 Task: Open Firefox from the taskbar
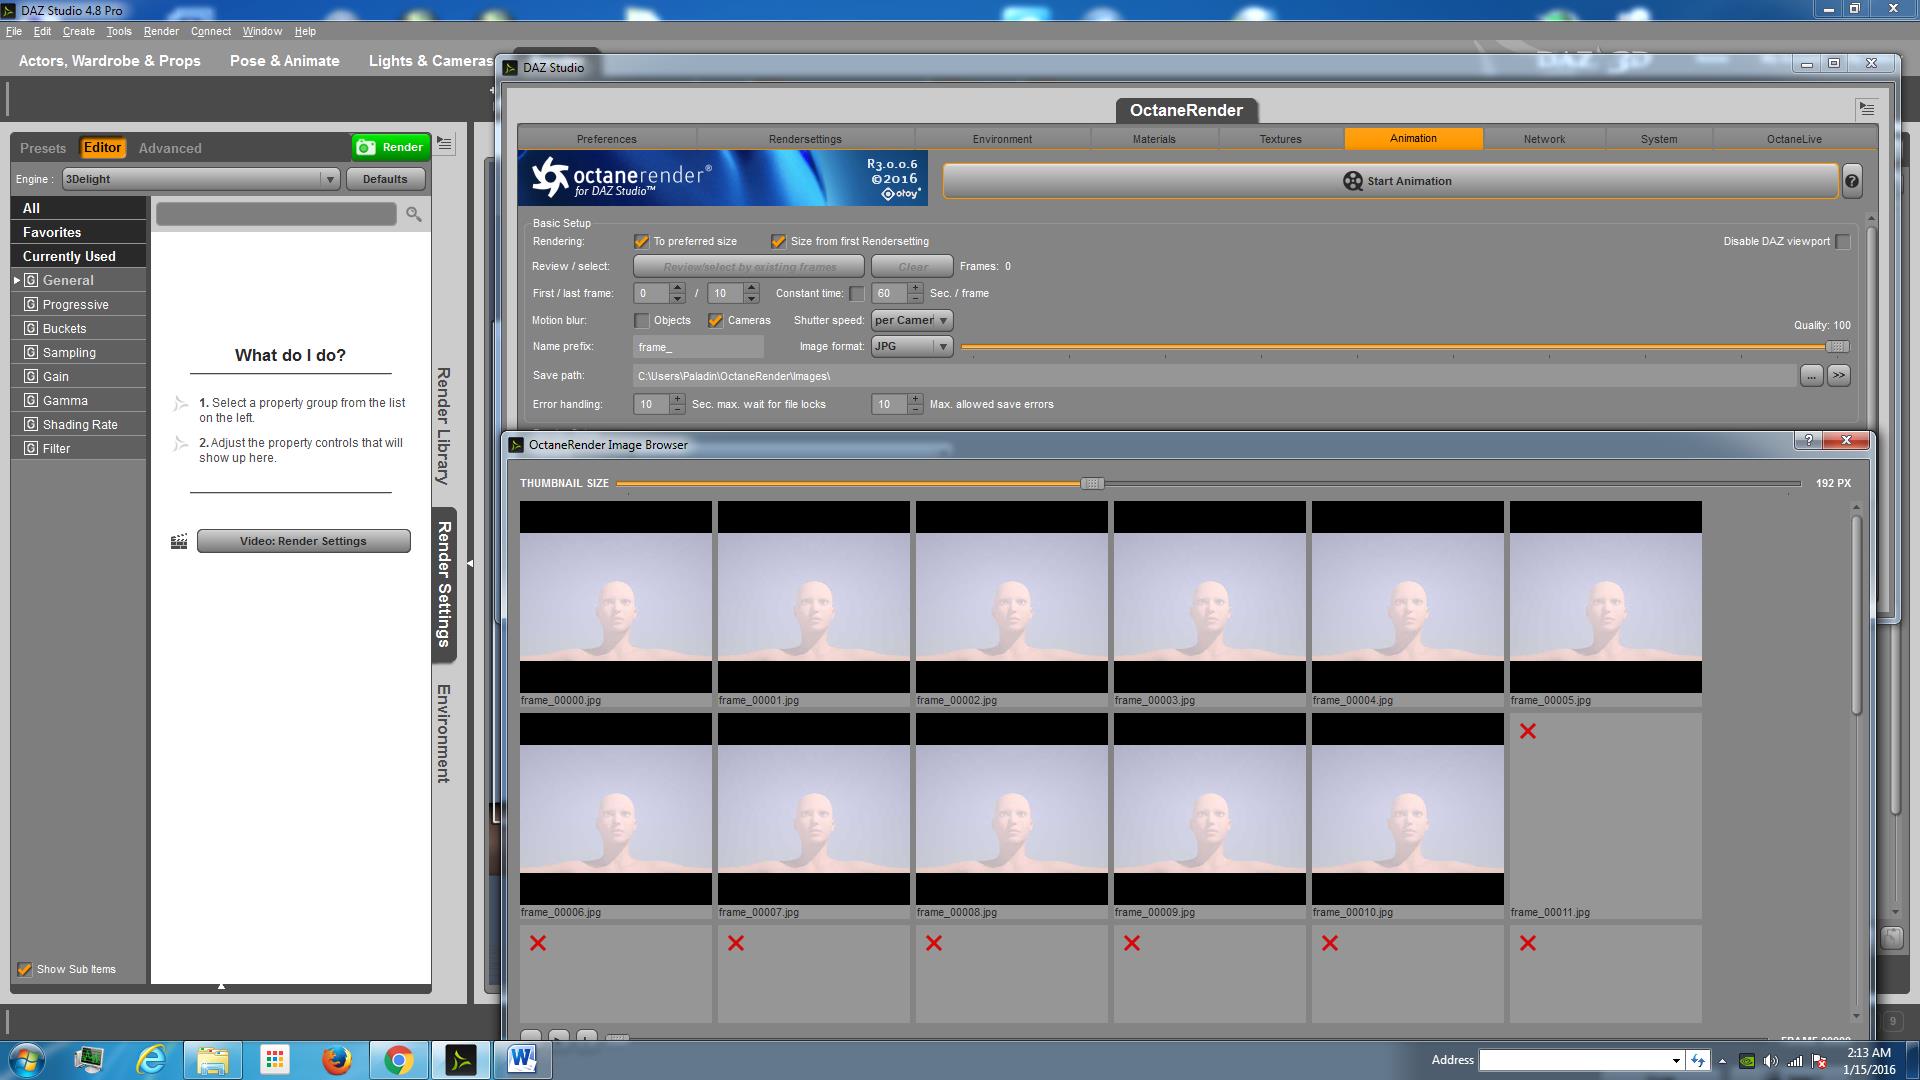point(336,1060)
